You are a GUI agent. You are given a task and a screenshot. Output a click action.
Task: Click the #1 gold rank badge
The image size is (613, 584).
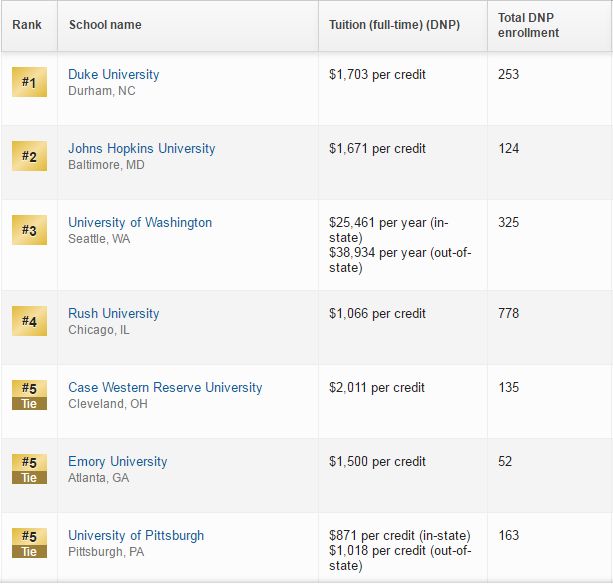pyautogui.click(x=29, y=82)
